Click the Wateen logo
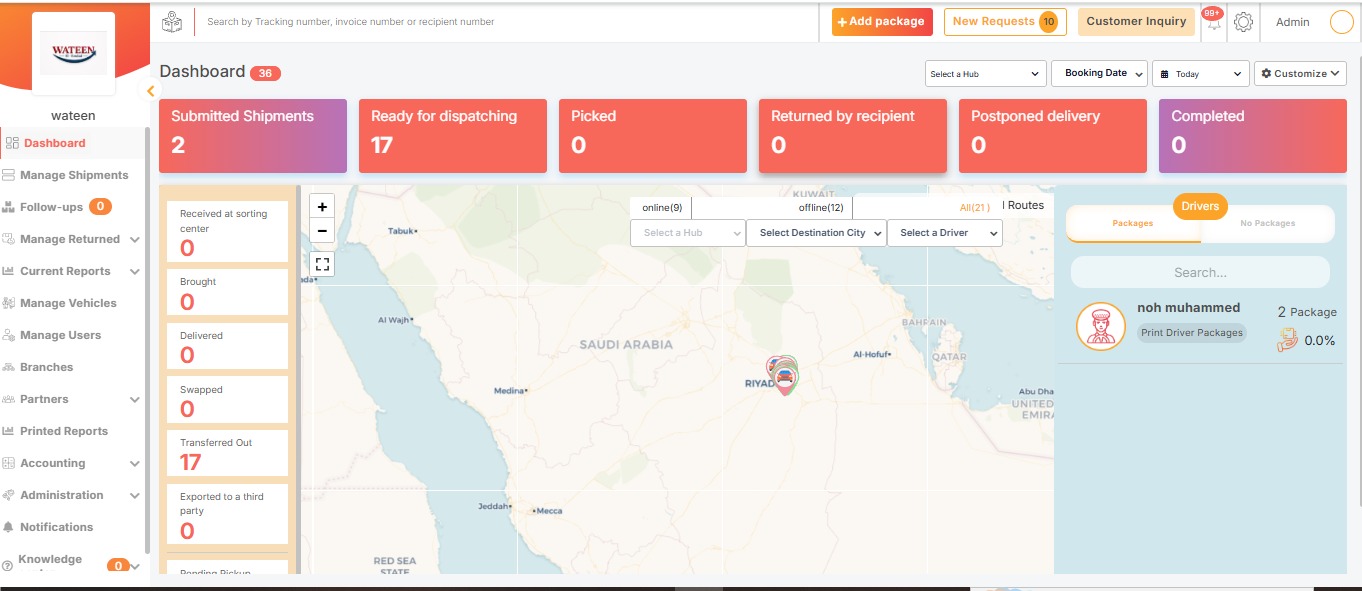 pyautogui.click(x=74, y=52)
